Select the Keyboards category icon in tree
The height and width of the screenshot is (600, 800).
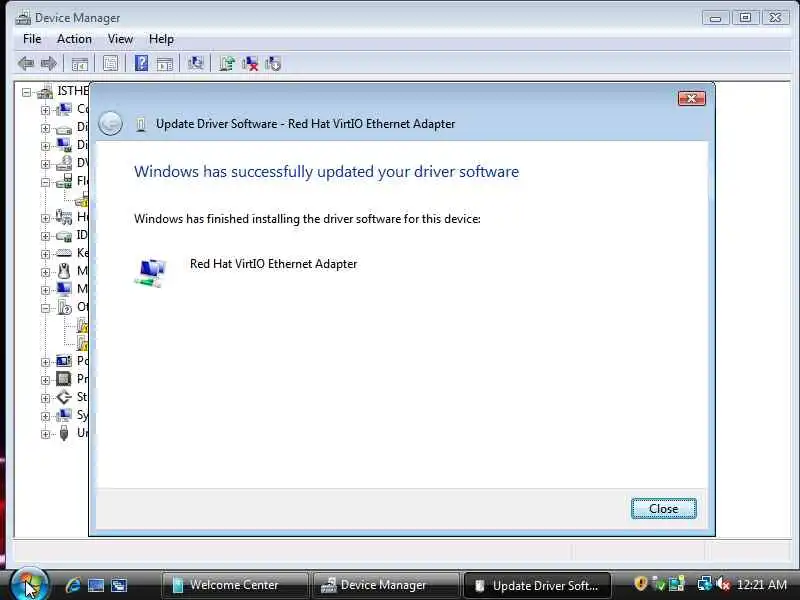pyautogui.click(x=64, y=253)
